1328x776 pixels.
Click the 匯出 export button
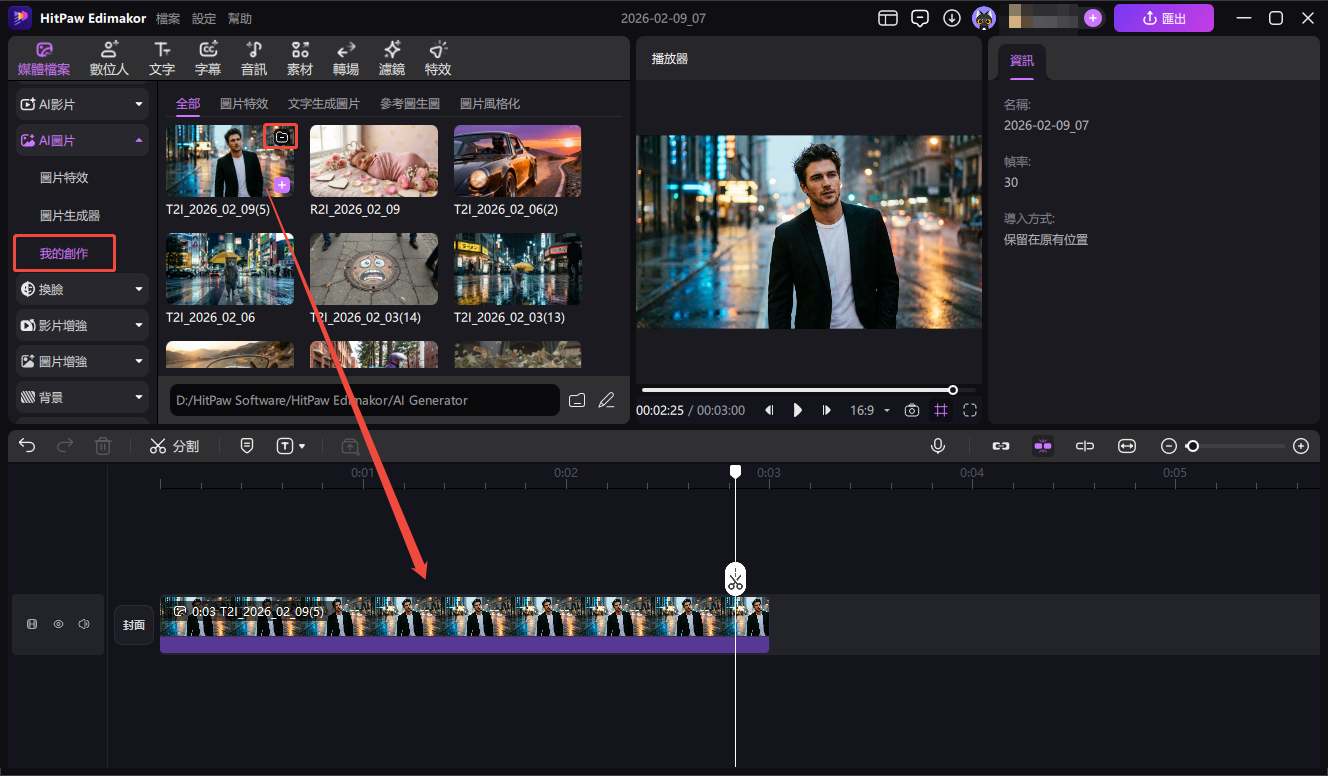click(1163, 17)
